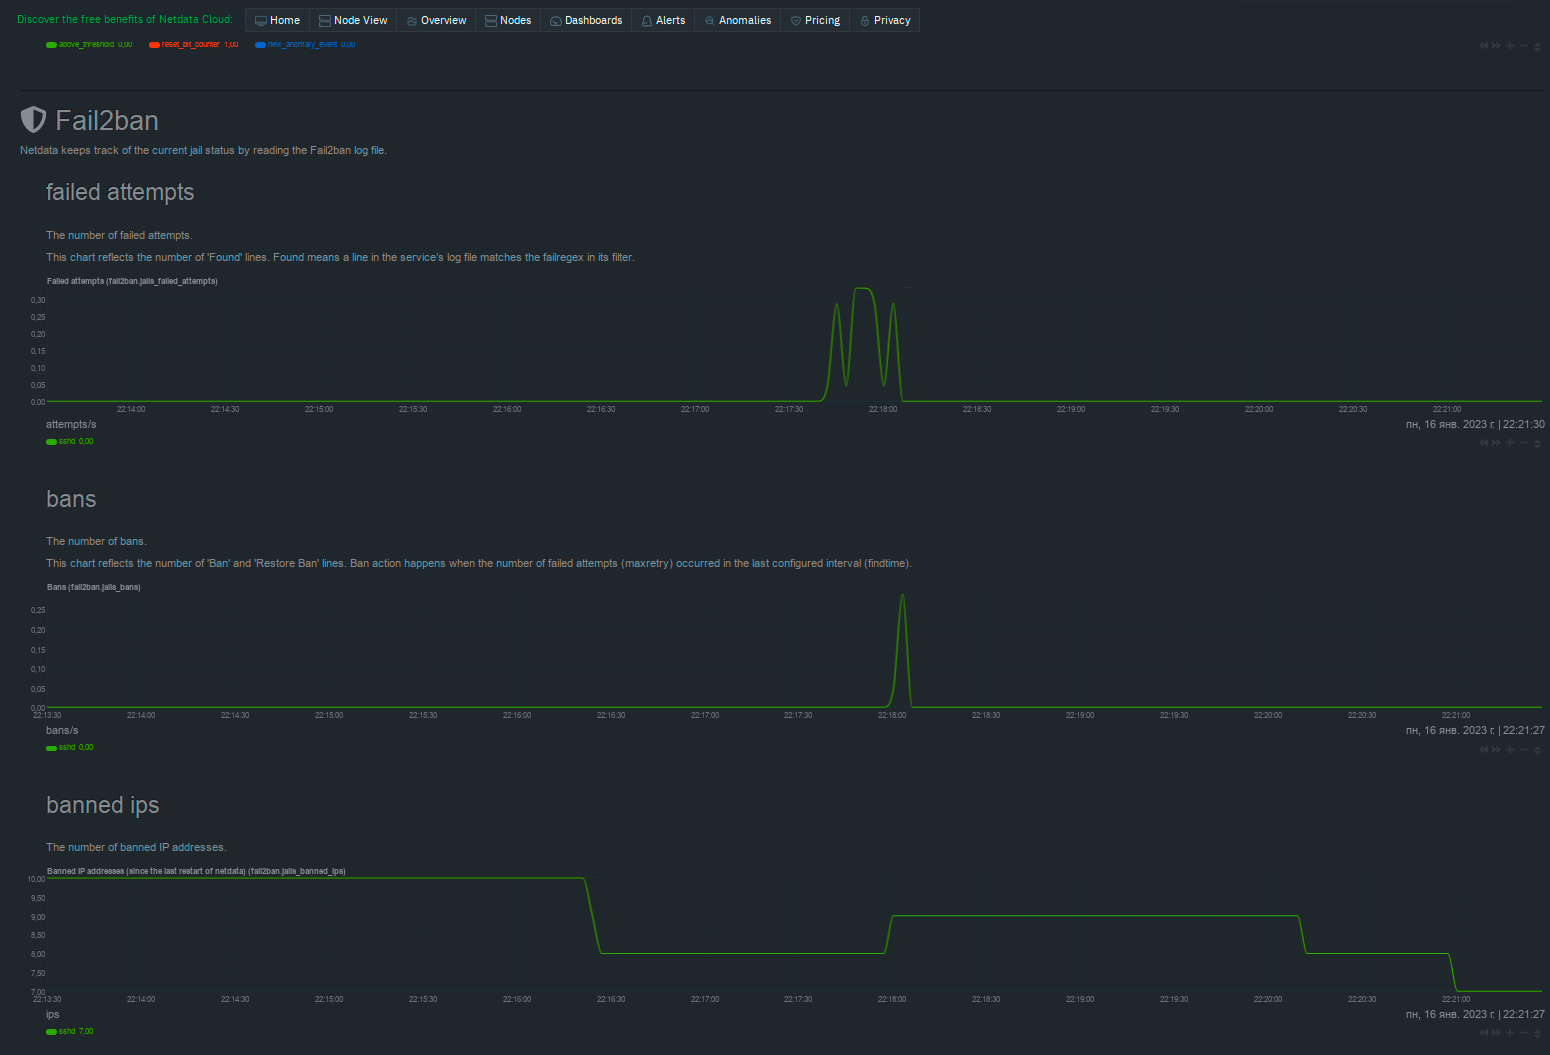Click resize handle on the bans chart
Viewport: 1550px width, 1055px height.
click(1538, 750)
